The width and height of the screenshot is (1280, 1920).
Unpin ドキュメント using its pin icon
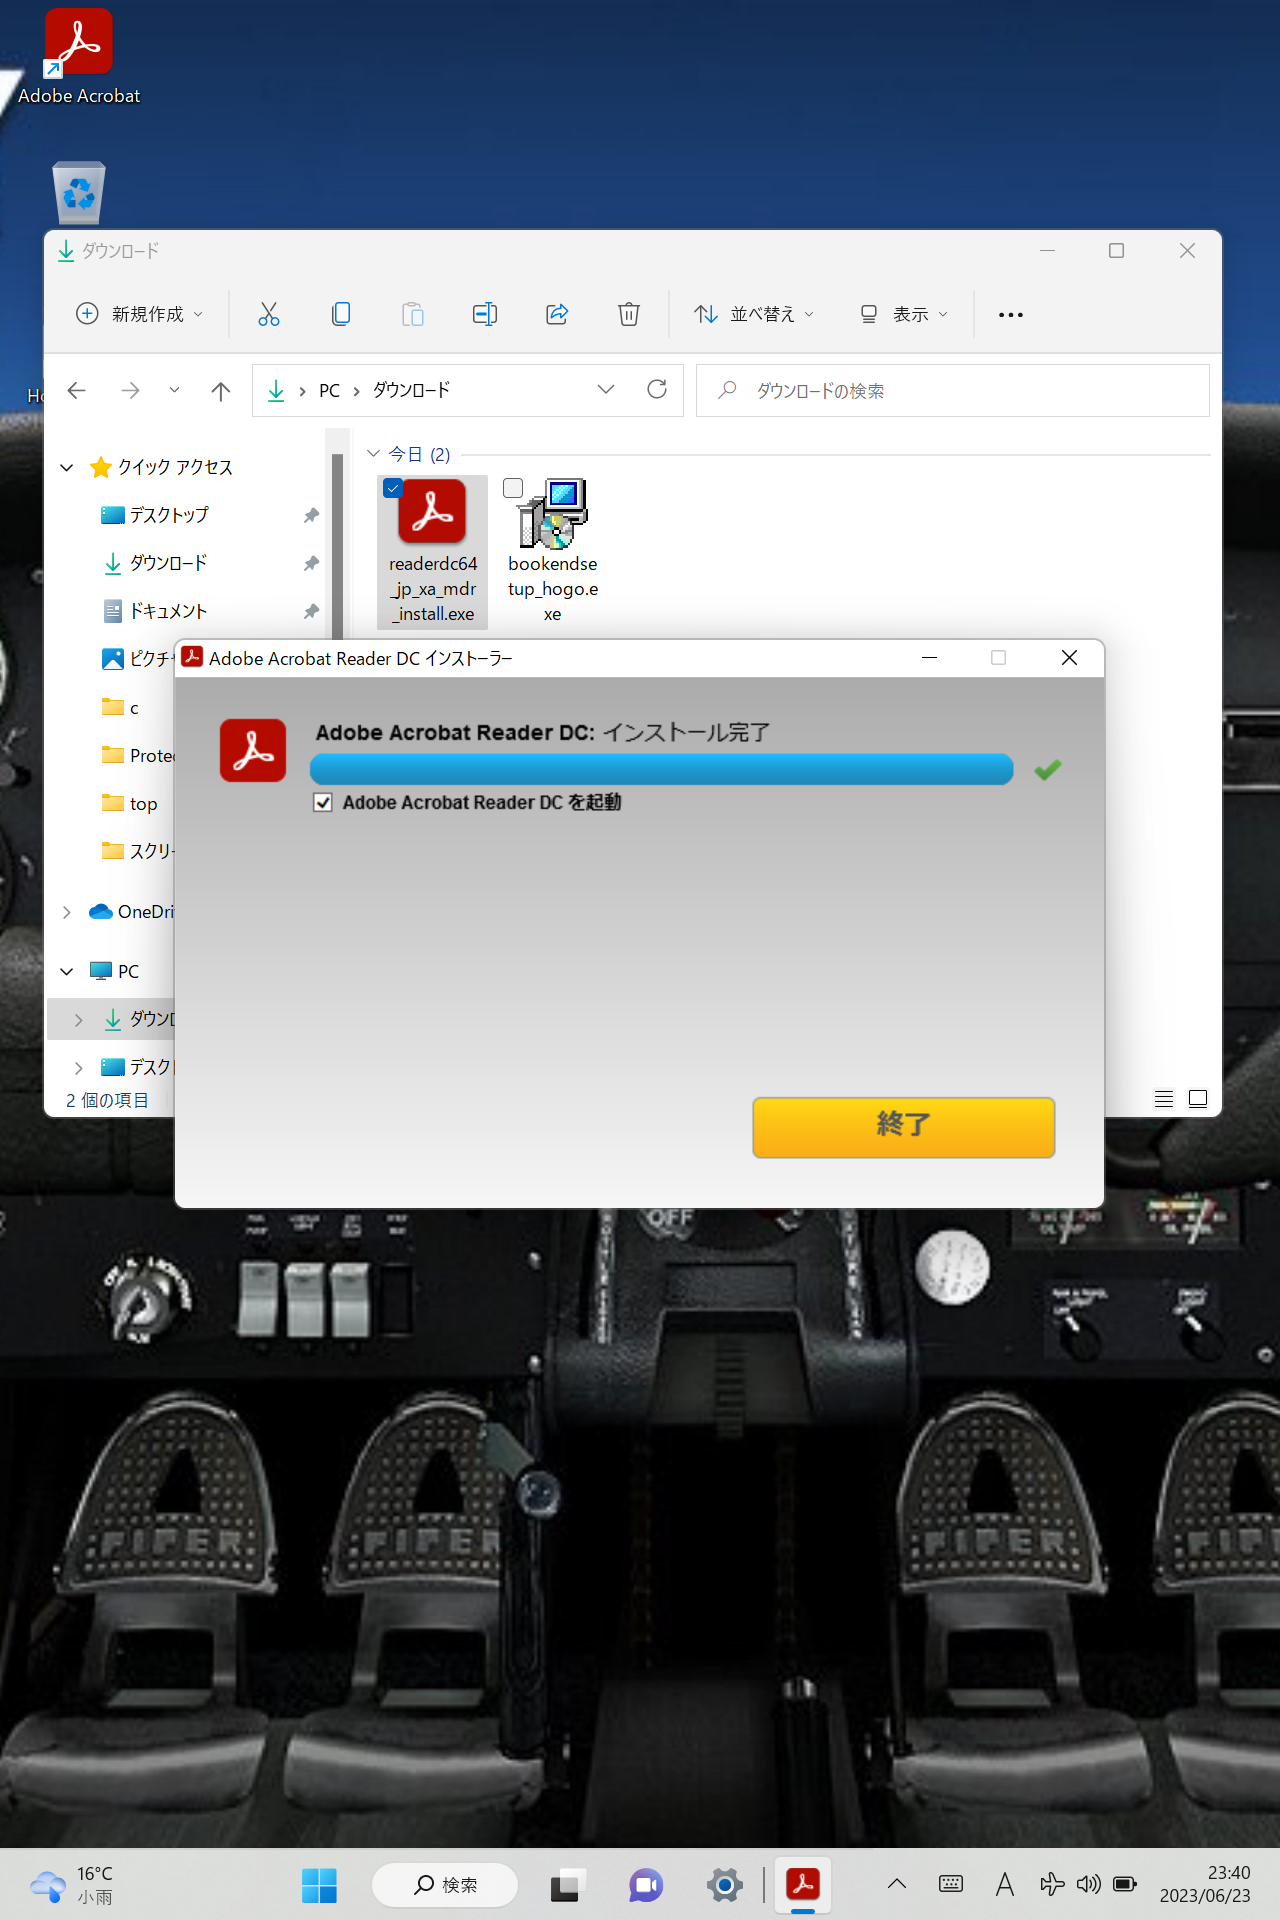311,611
